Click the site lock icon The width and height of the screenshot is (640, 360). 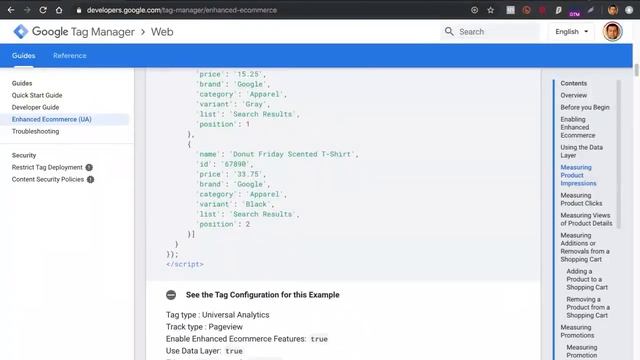point(79,10)
